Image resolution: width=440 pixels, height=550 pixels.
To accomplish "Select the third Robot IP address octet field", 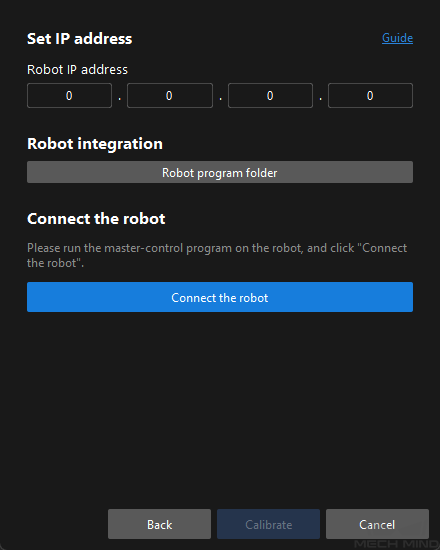I will [x=270, y=95].
